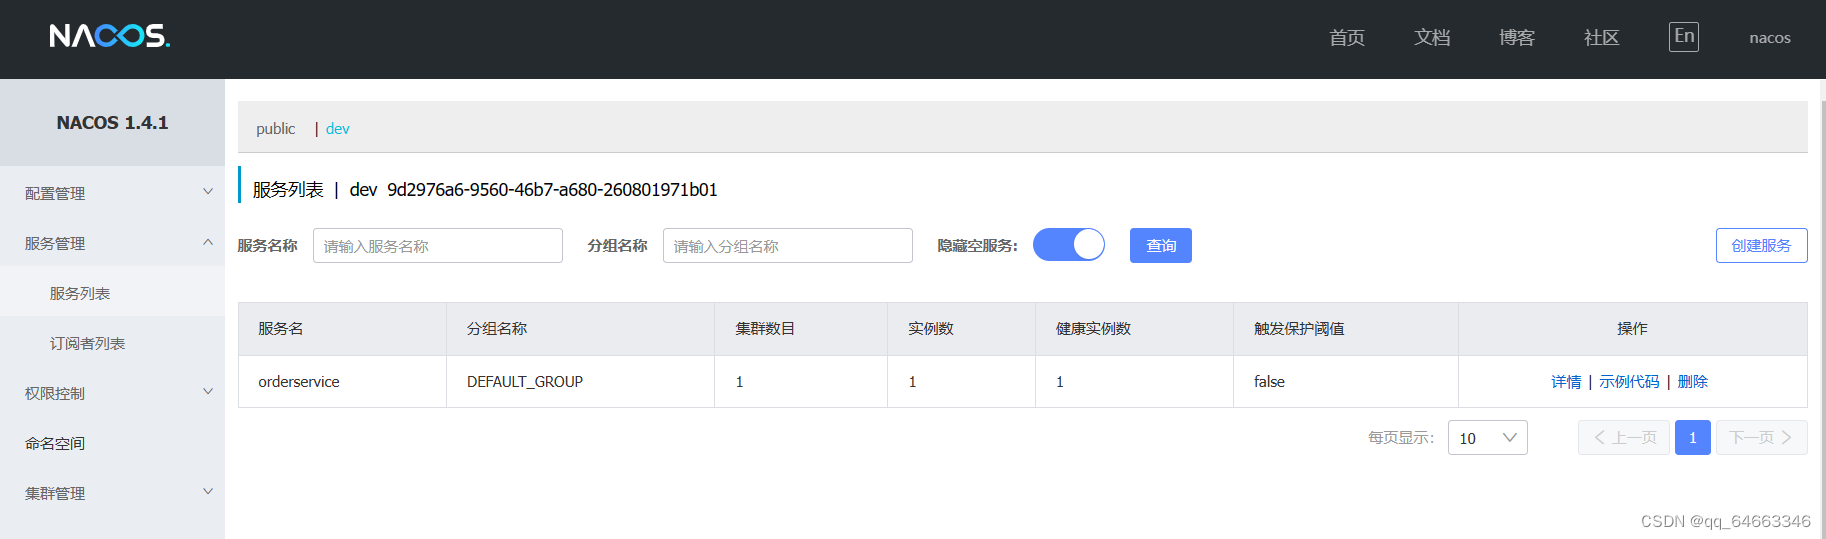Open 命名空间 in the sidebar

pyautogui.click(x=55, y=443)
